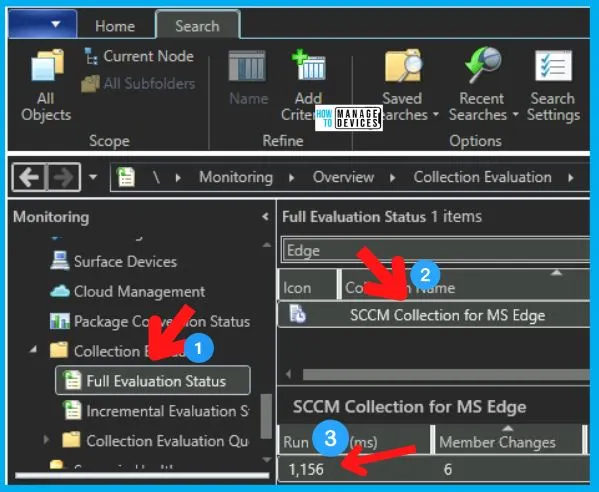Click the Full Evaluation Status 1 items heading
The width and height of the screenshot is (599, 492).
coord(382,217)
